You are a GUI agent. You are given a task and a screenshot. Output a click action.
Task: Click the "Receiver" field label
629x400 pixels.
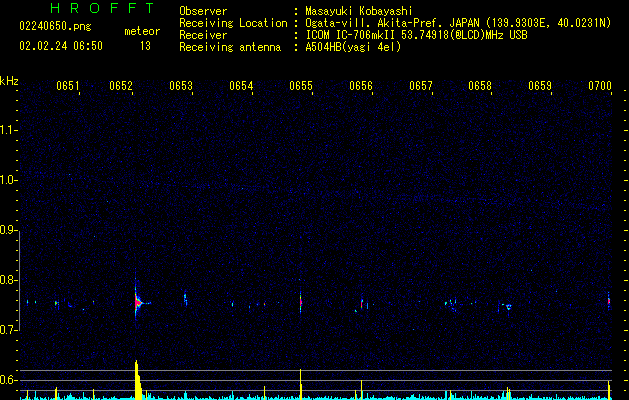(x=203, y=35)
